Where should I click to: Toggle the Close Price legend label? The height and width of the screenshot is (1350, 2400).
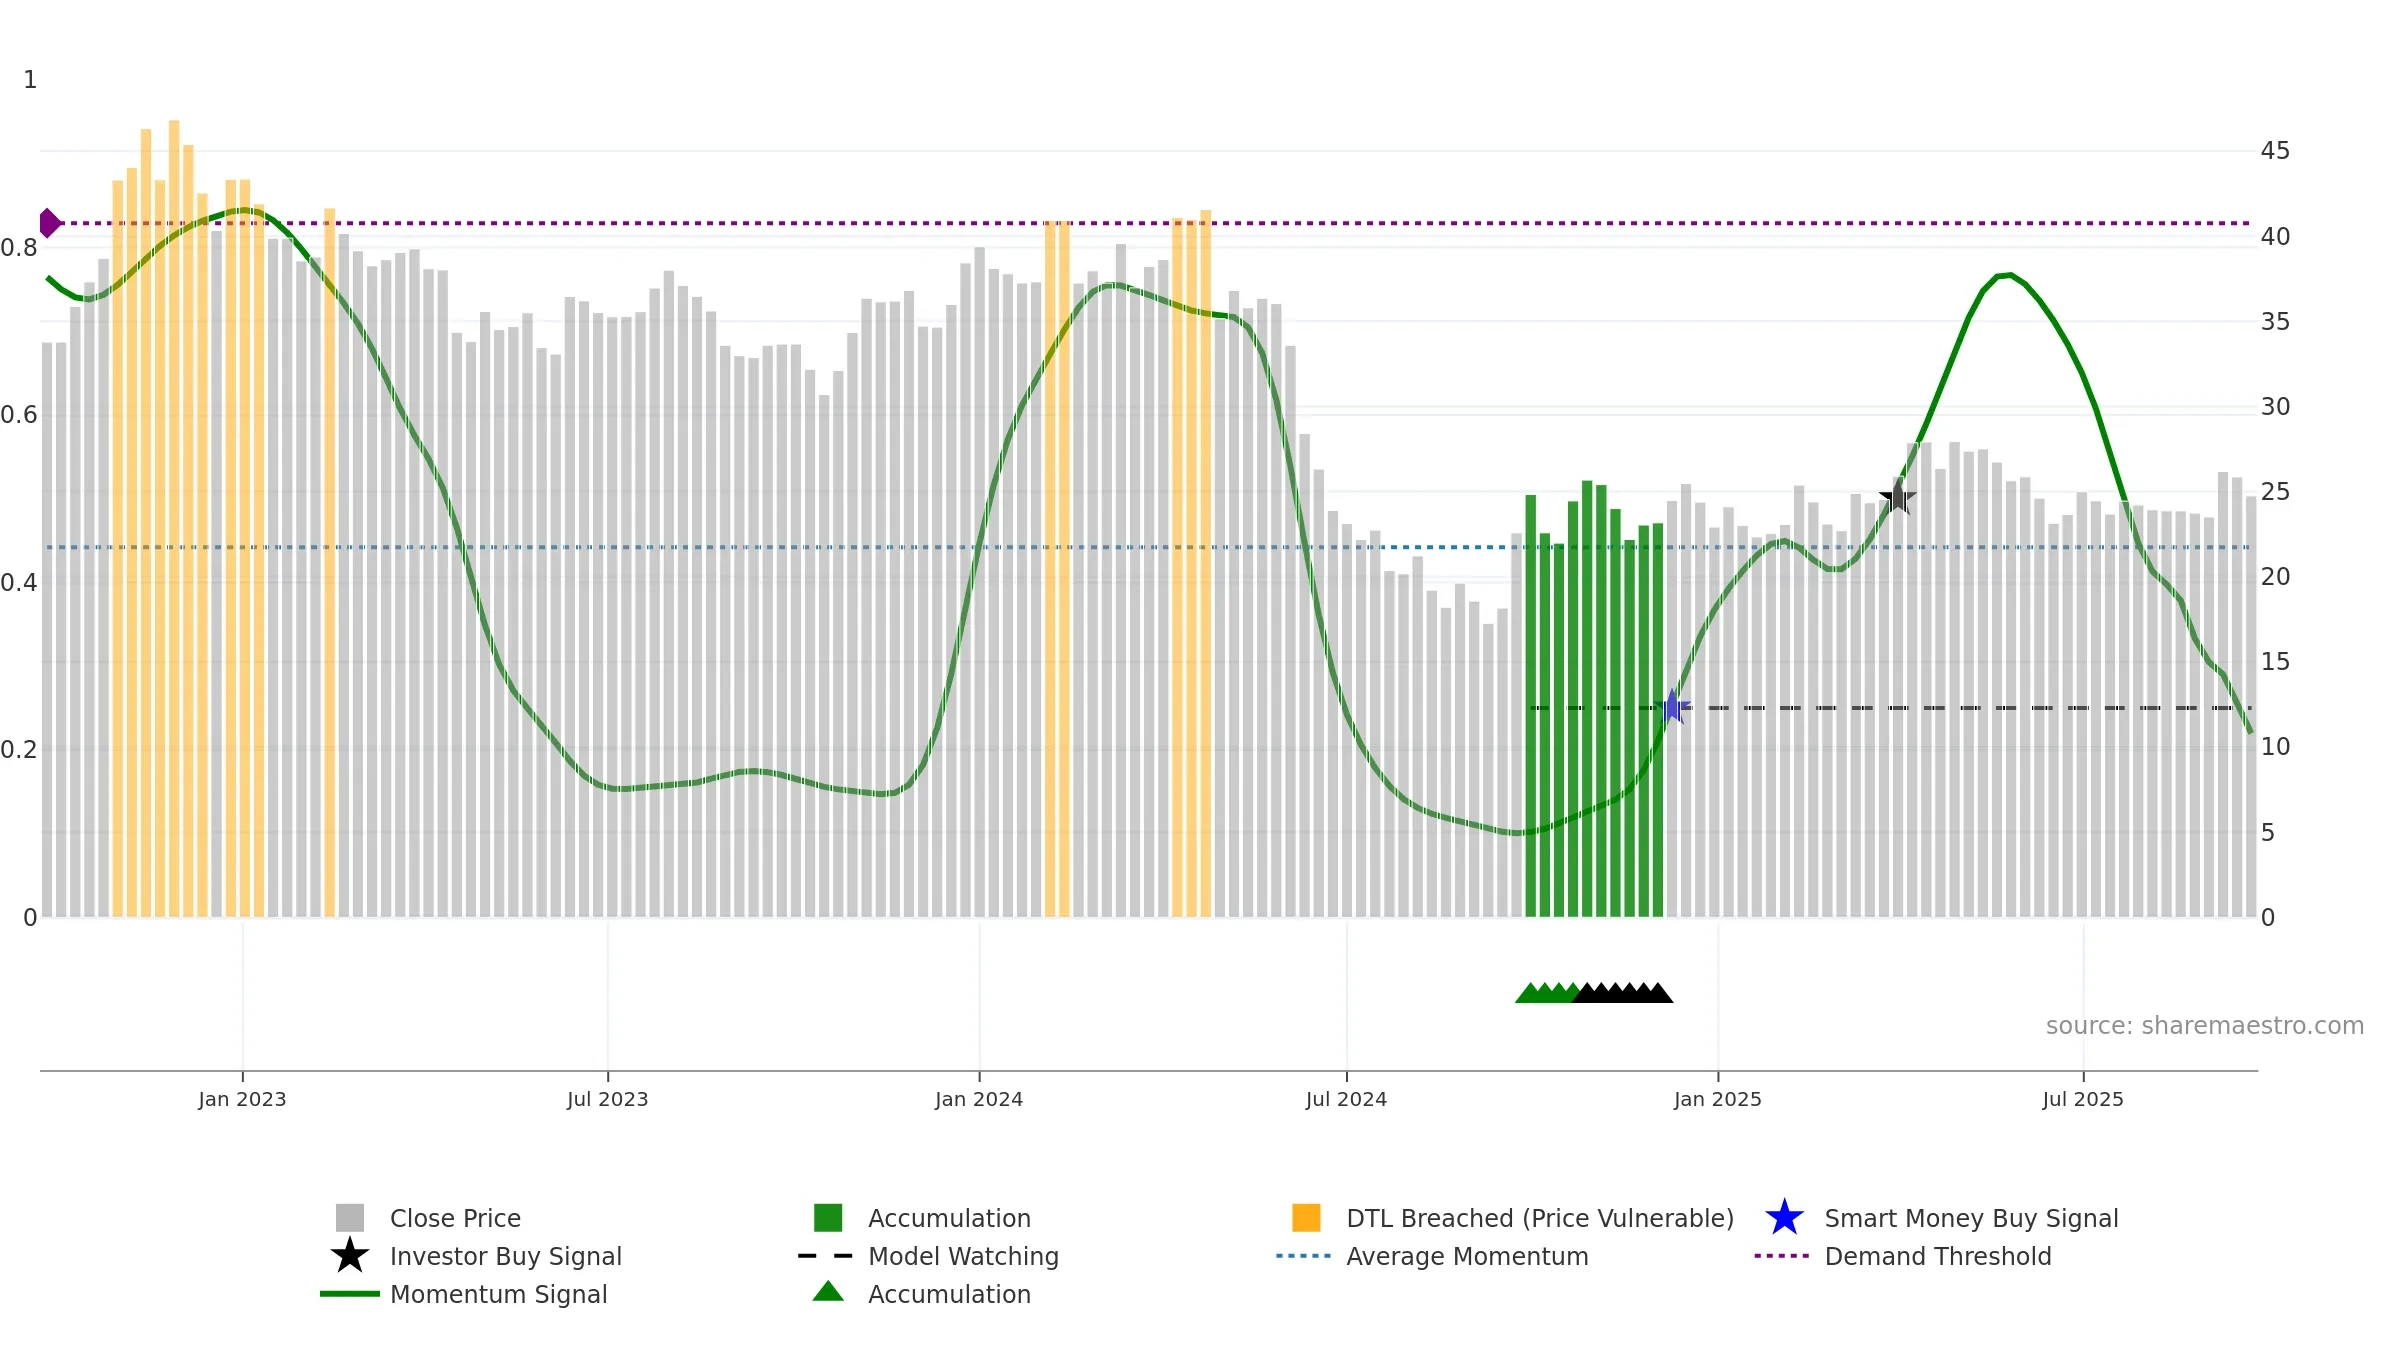click(455, 1218)
